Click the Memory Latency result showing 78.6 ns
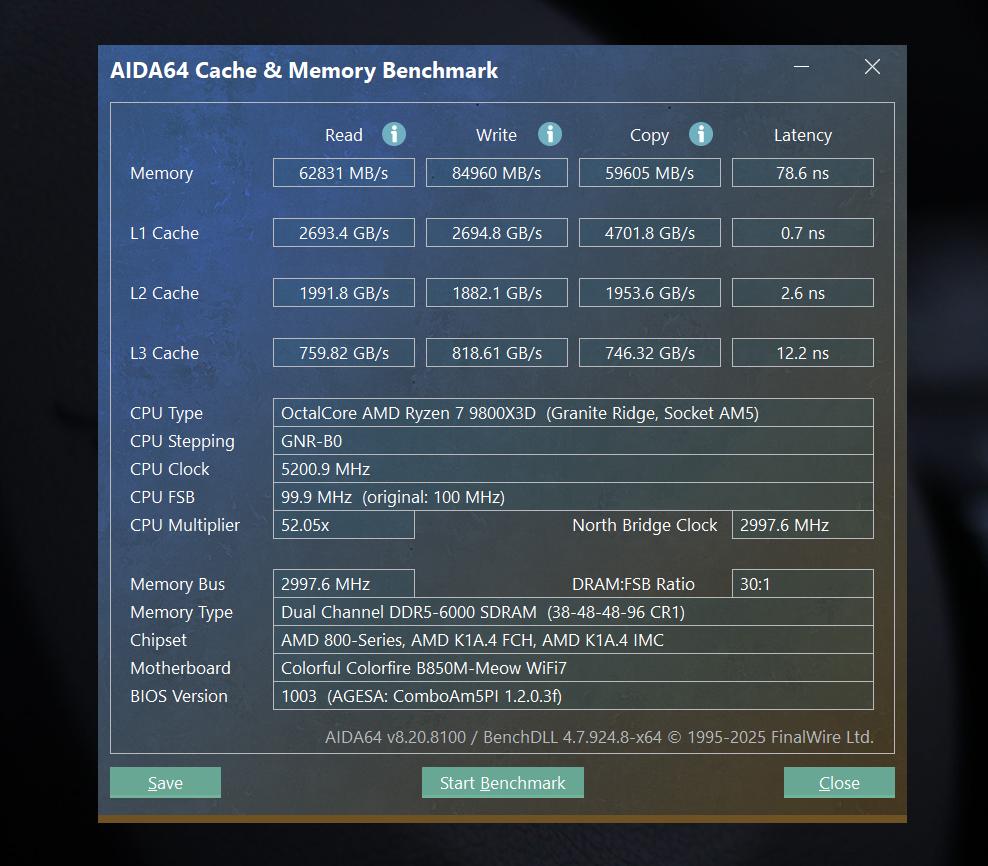This screenshot has height=866, width=988. (x=803, y=172)
